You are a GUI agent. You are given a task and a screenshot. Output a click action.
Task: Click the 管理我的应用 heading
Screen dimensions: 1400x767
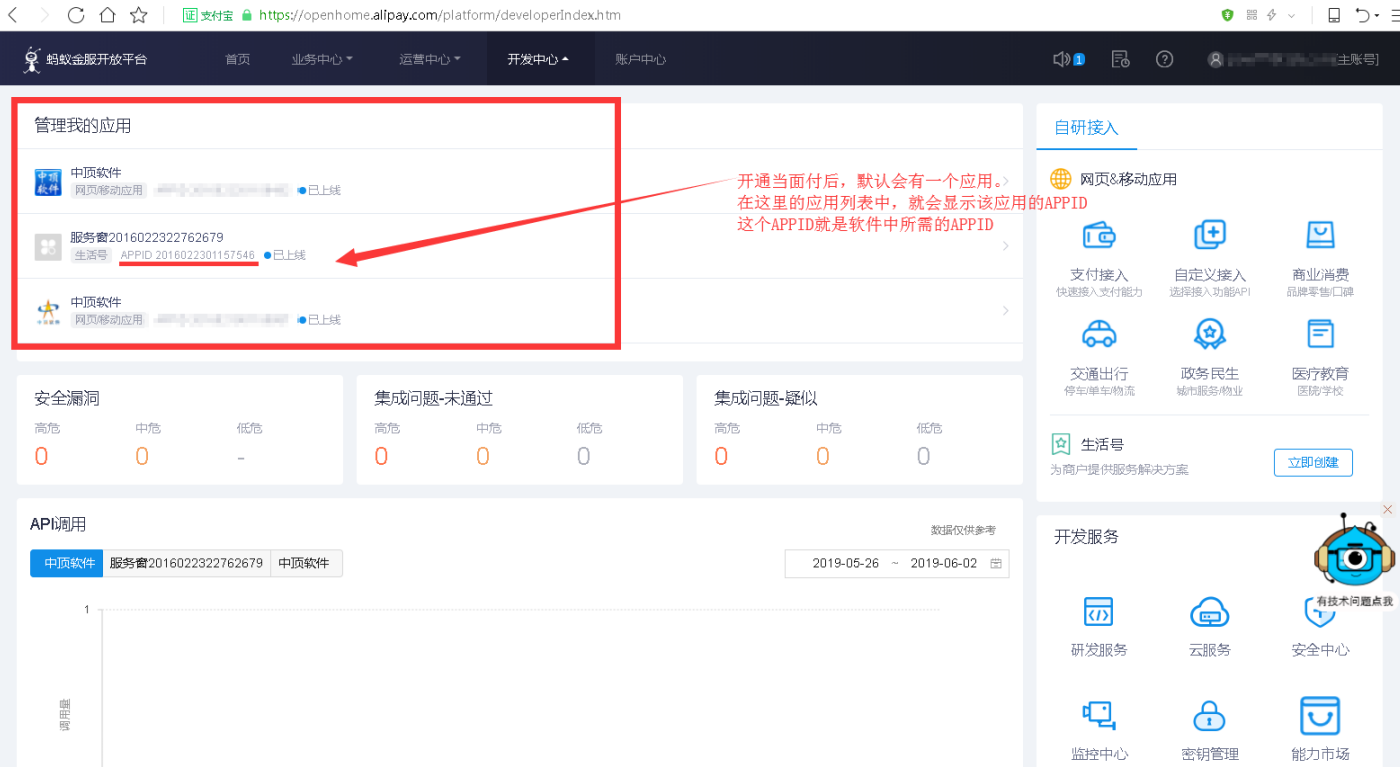click(x=83, y=125)
